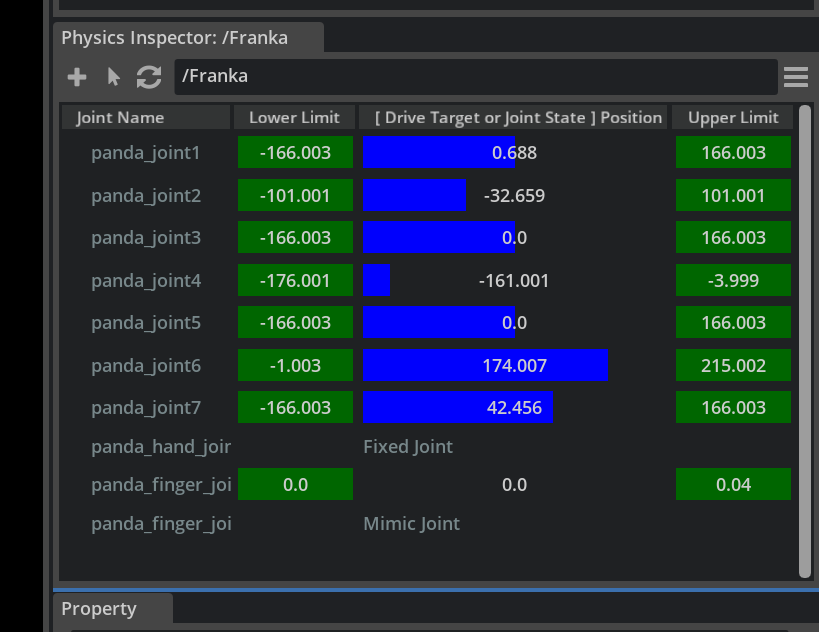Screen dimensions: 819x632
Task: Click the Upper Limit column header
Action: [733, 118]
